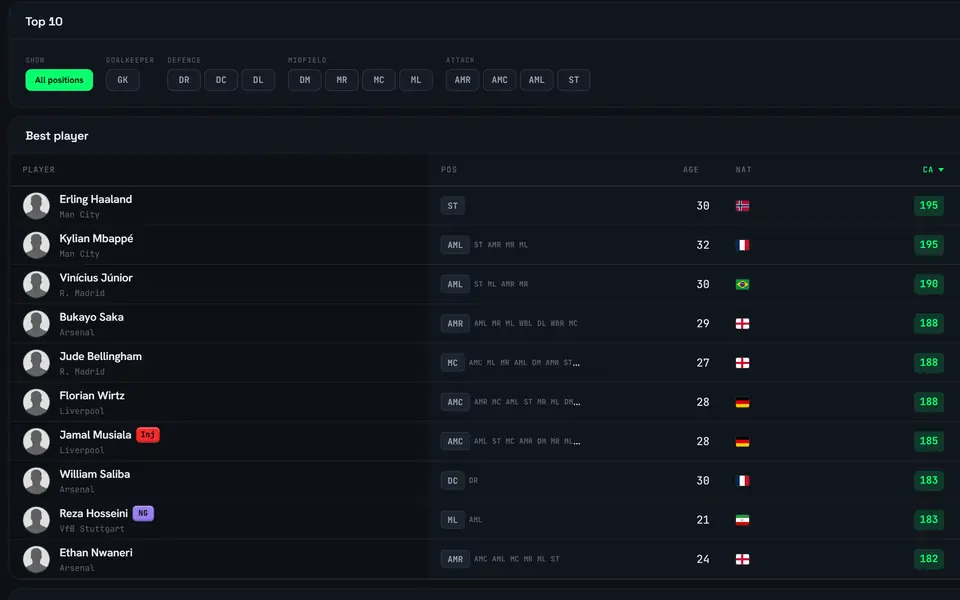Toggle the DC defence filter
The width and height of the screenshot is (960, 600).
221,80
